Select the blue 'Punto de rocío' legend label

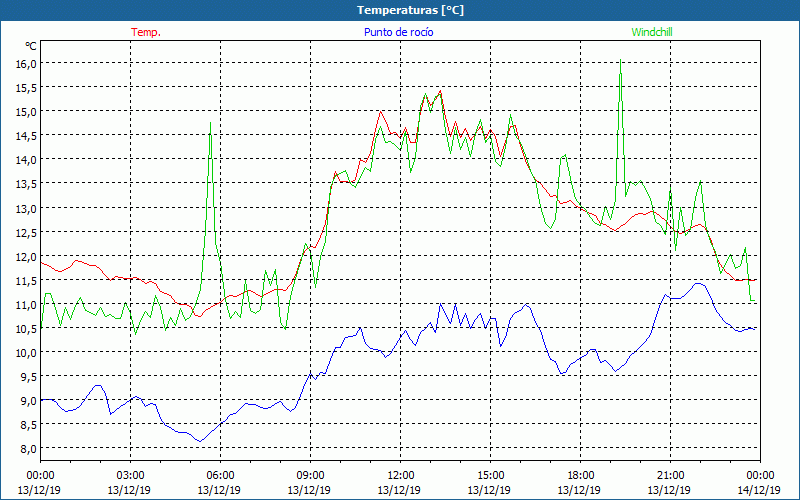coord(398,32)
